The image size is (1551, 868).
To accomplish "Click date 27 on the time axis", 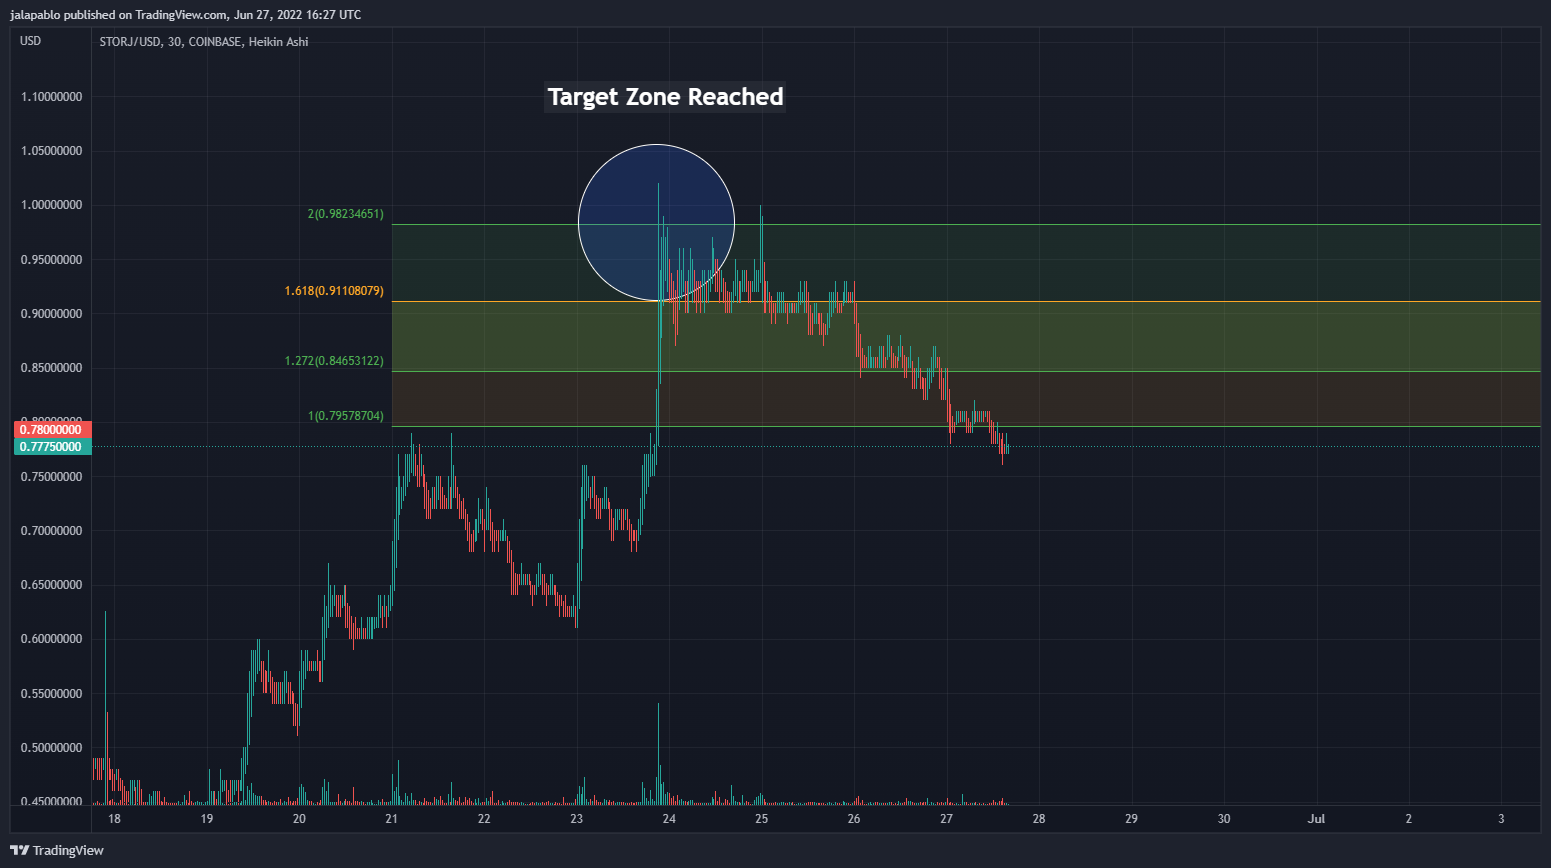I will [947, 819].
